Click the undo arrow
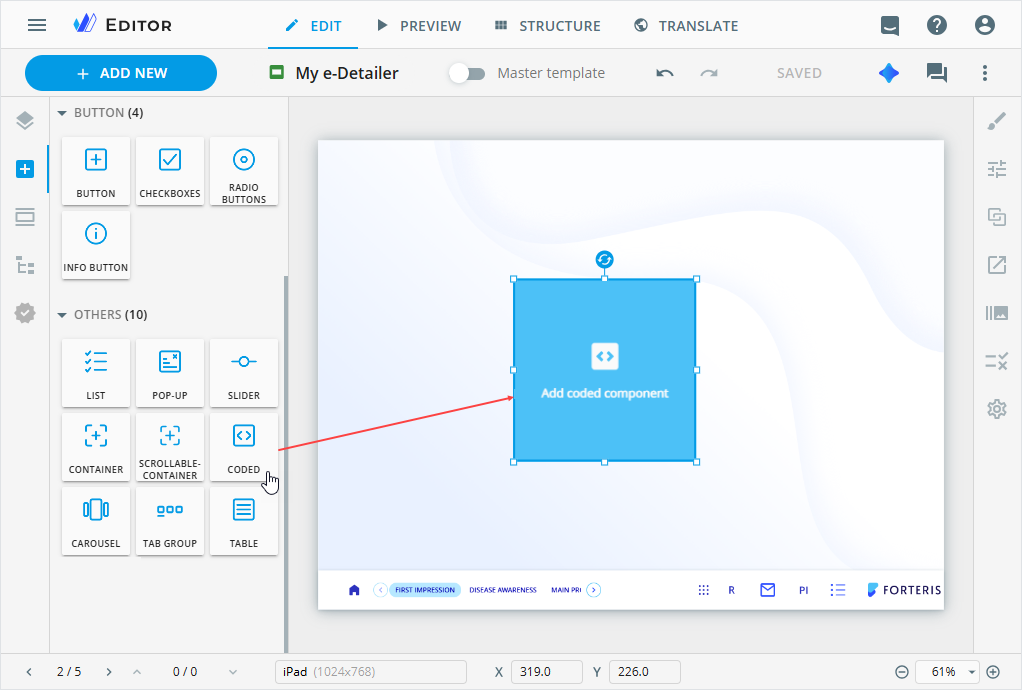This screenshot has width=1022, height=690. pyautogui.click(x=665, y=73)
